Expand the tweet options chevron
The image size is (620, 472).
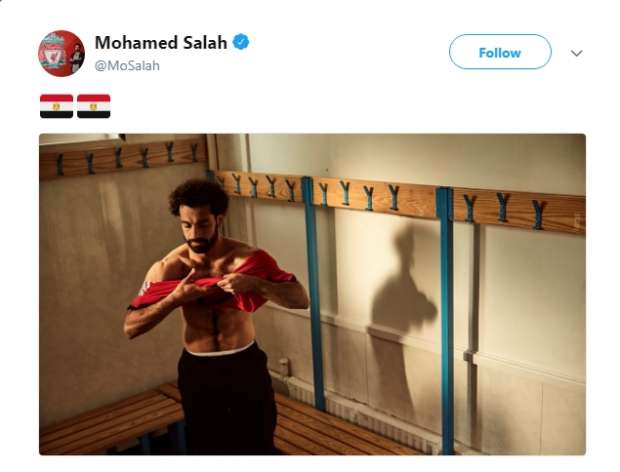[577, 53]
